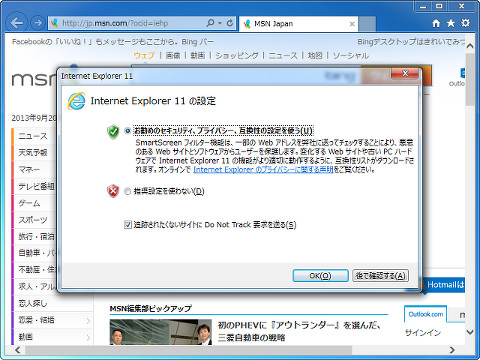
Task: Select the don't use recommended settings option
Action: pos(127,191)
